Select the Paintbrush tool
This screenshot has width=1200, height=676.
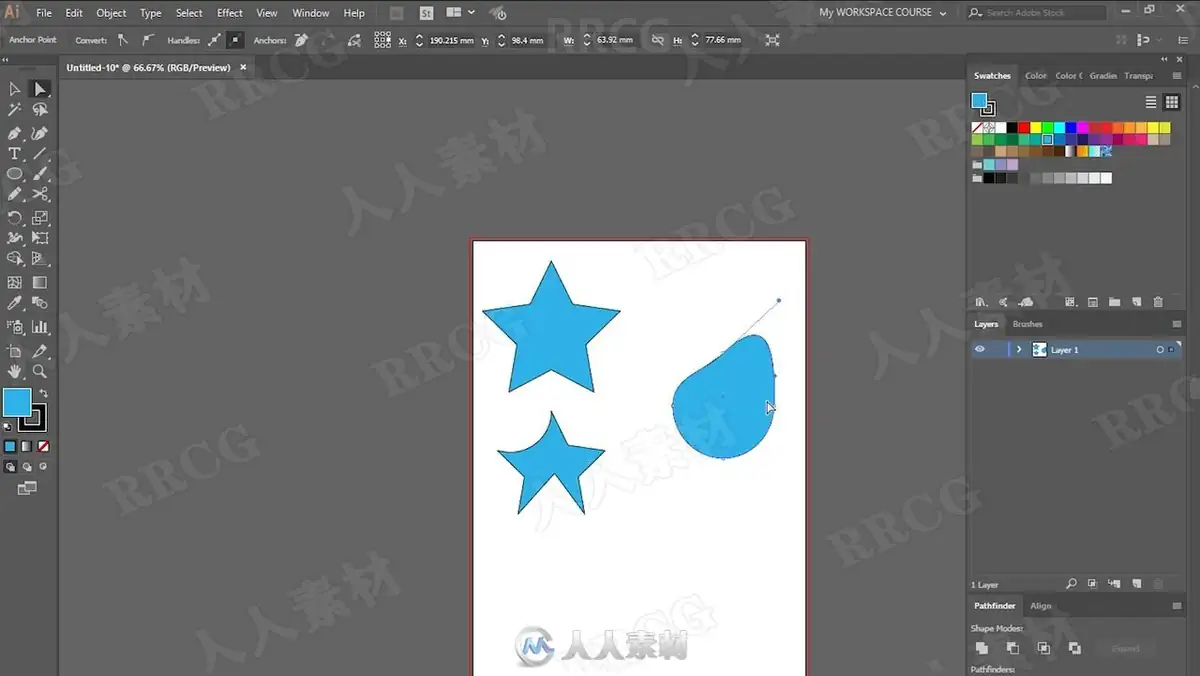(40, 174)
